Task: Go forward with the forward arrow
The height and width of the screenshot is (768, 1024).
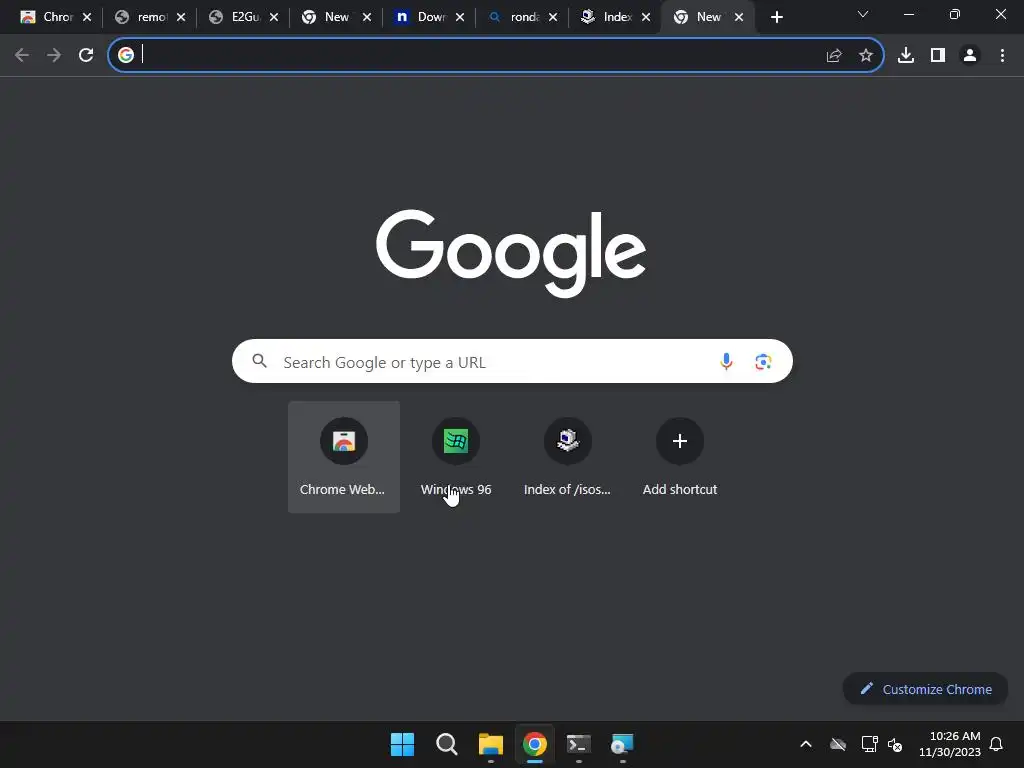Action: 54,56
